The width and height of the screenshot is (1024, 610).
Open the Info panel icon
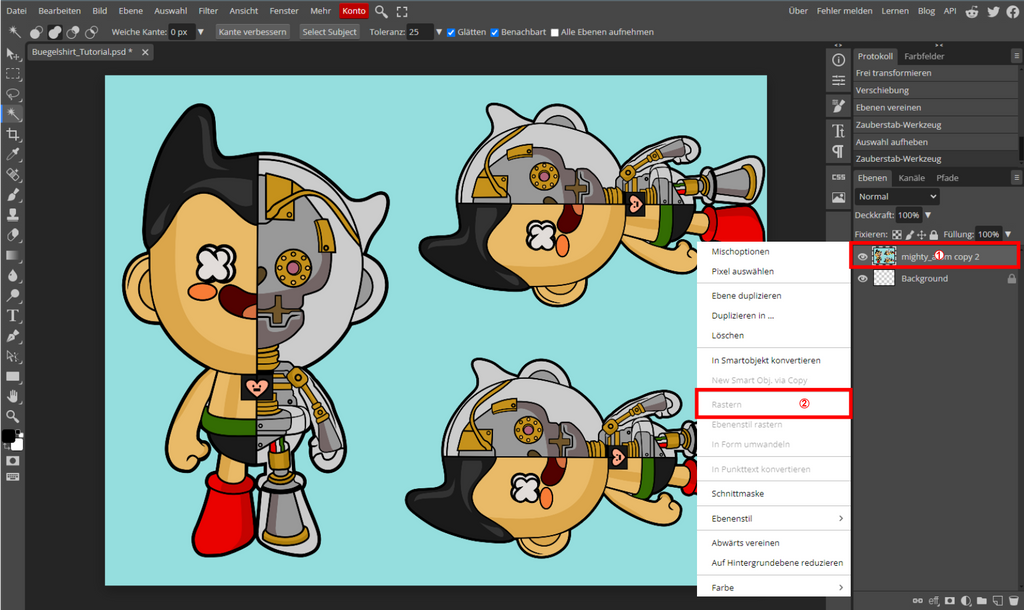(839, 60)
